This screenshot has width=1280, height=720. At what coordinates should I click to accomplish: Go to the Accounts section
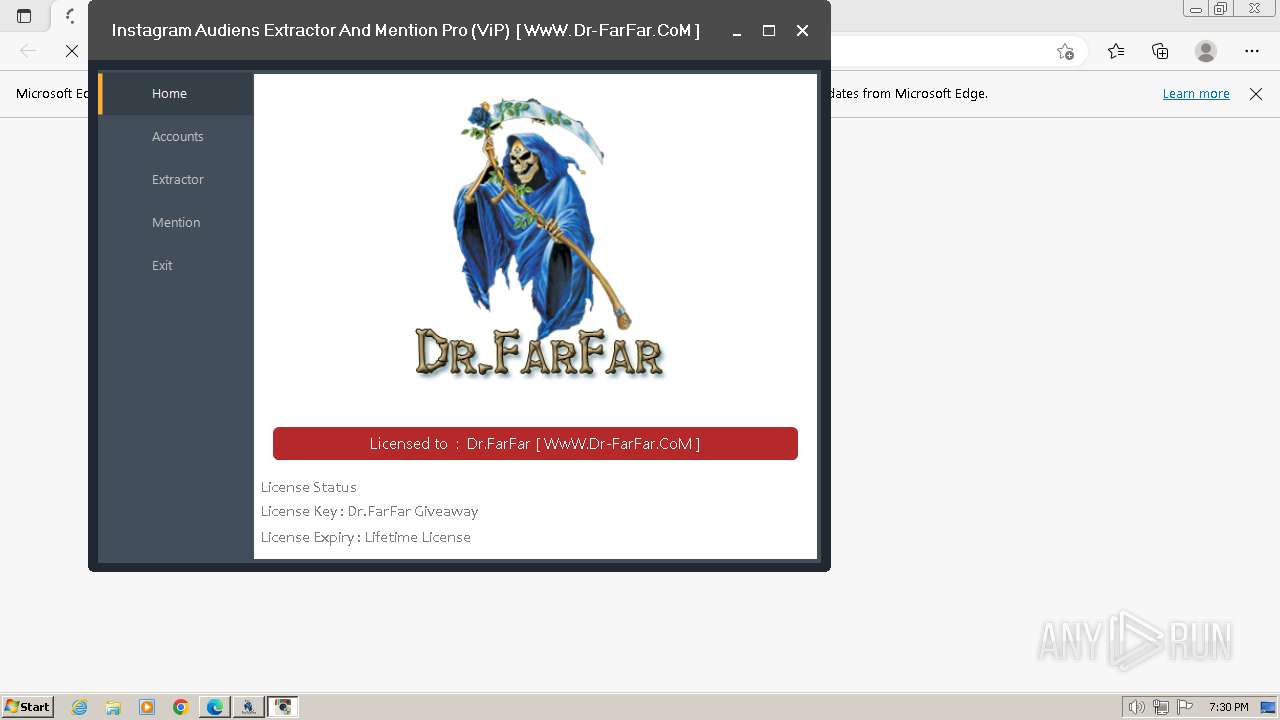pyautogui.click(x=176, y=136)
